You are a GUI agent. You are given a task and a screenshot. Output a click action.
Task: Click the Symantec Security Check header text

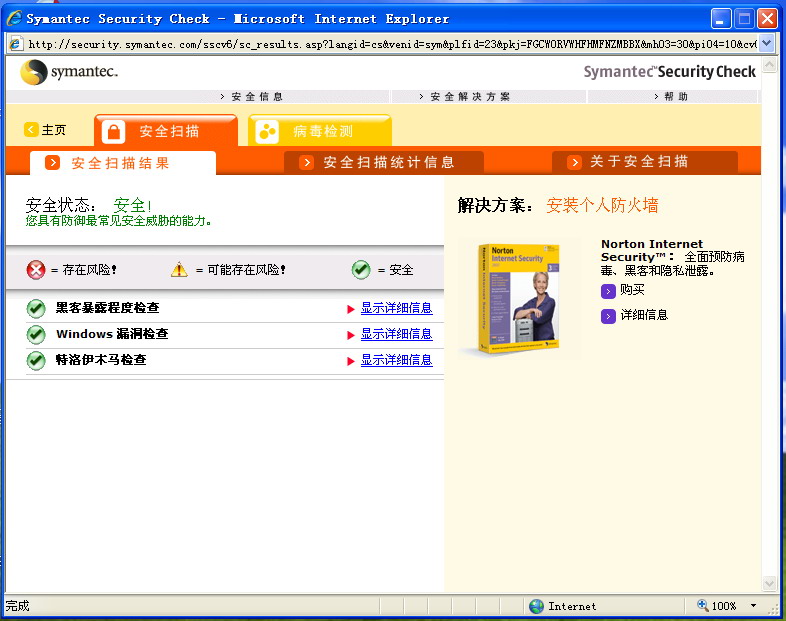click(x=669, y=72)
